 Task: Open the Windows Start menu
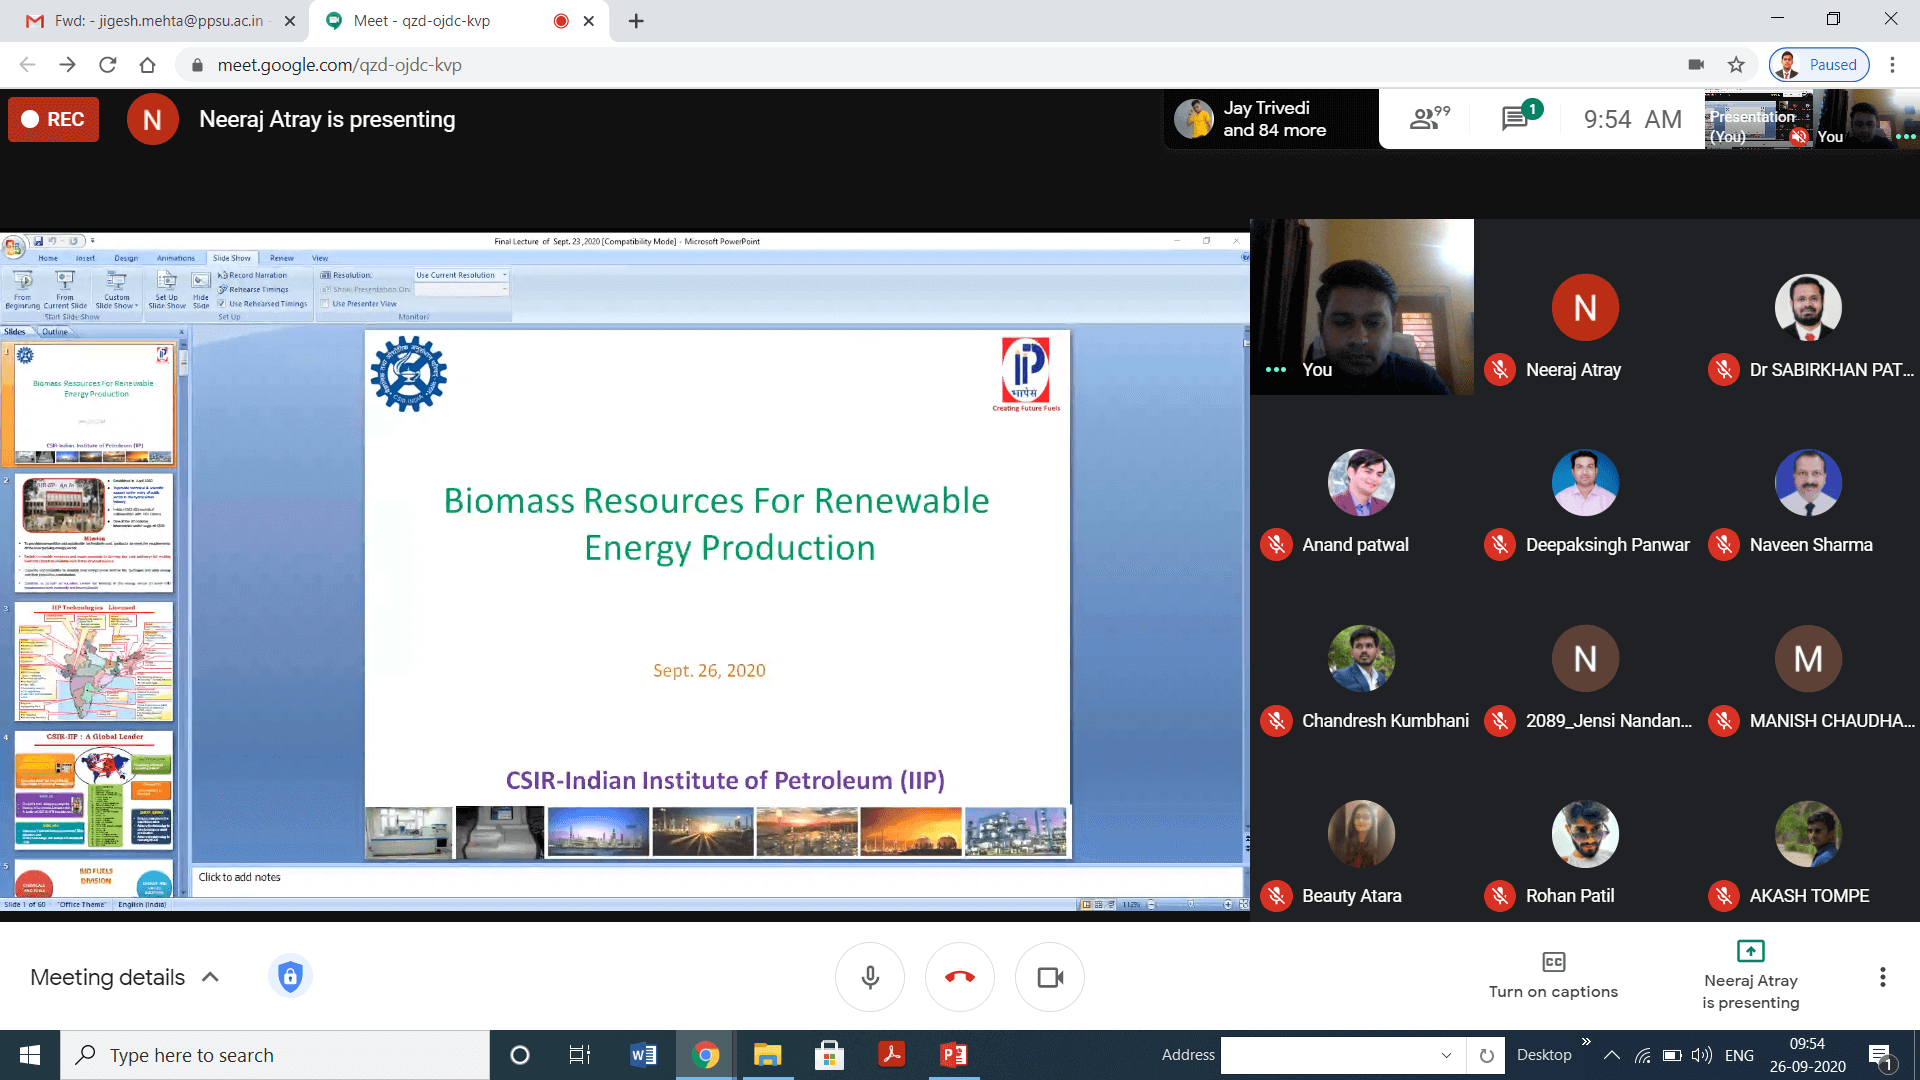[30, 1055]
